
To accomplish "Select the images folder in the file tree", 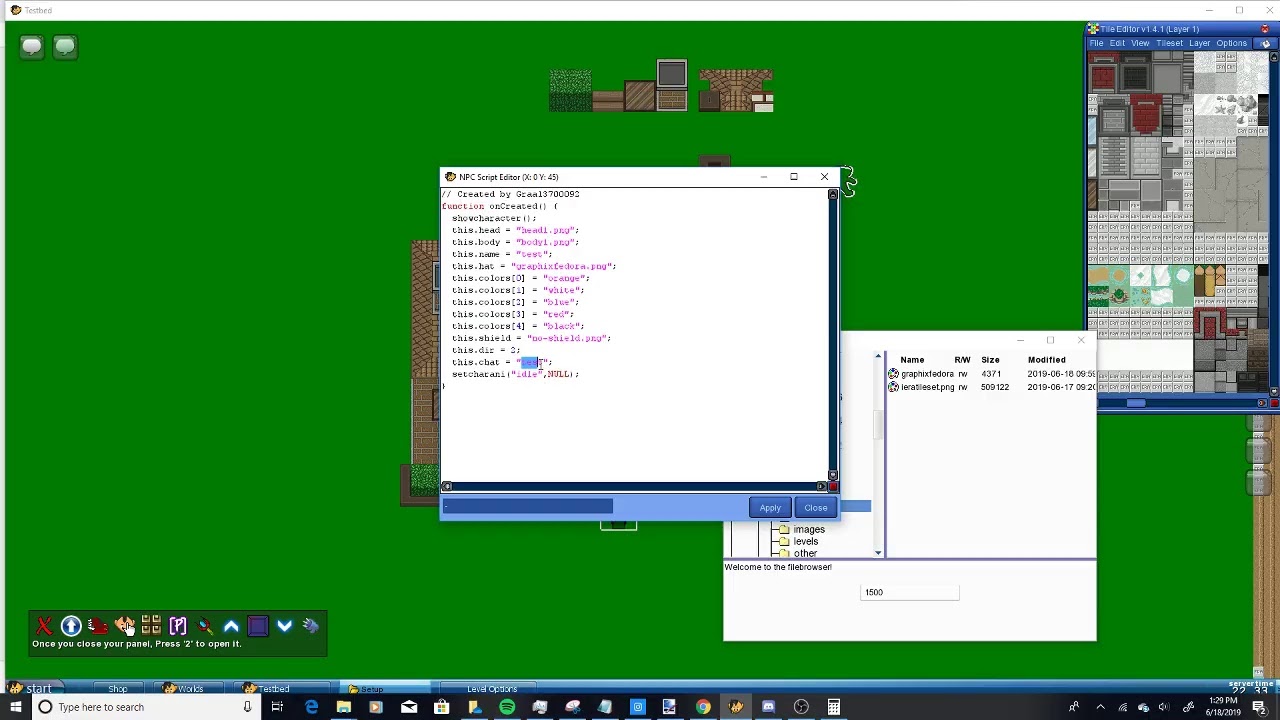I will (808, 530).
